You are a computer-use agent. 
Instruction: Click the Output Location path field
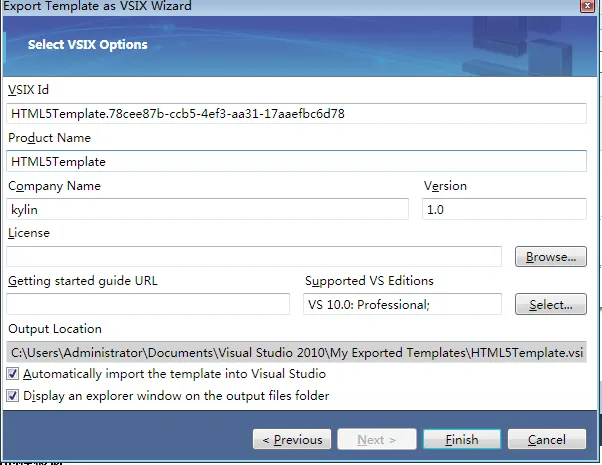coord(296,352)
